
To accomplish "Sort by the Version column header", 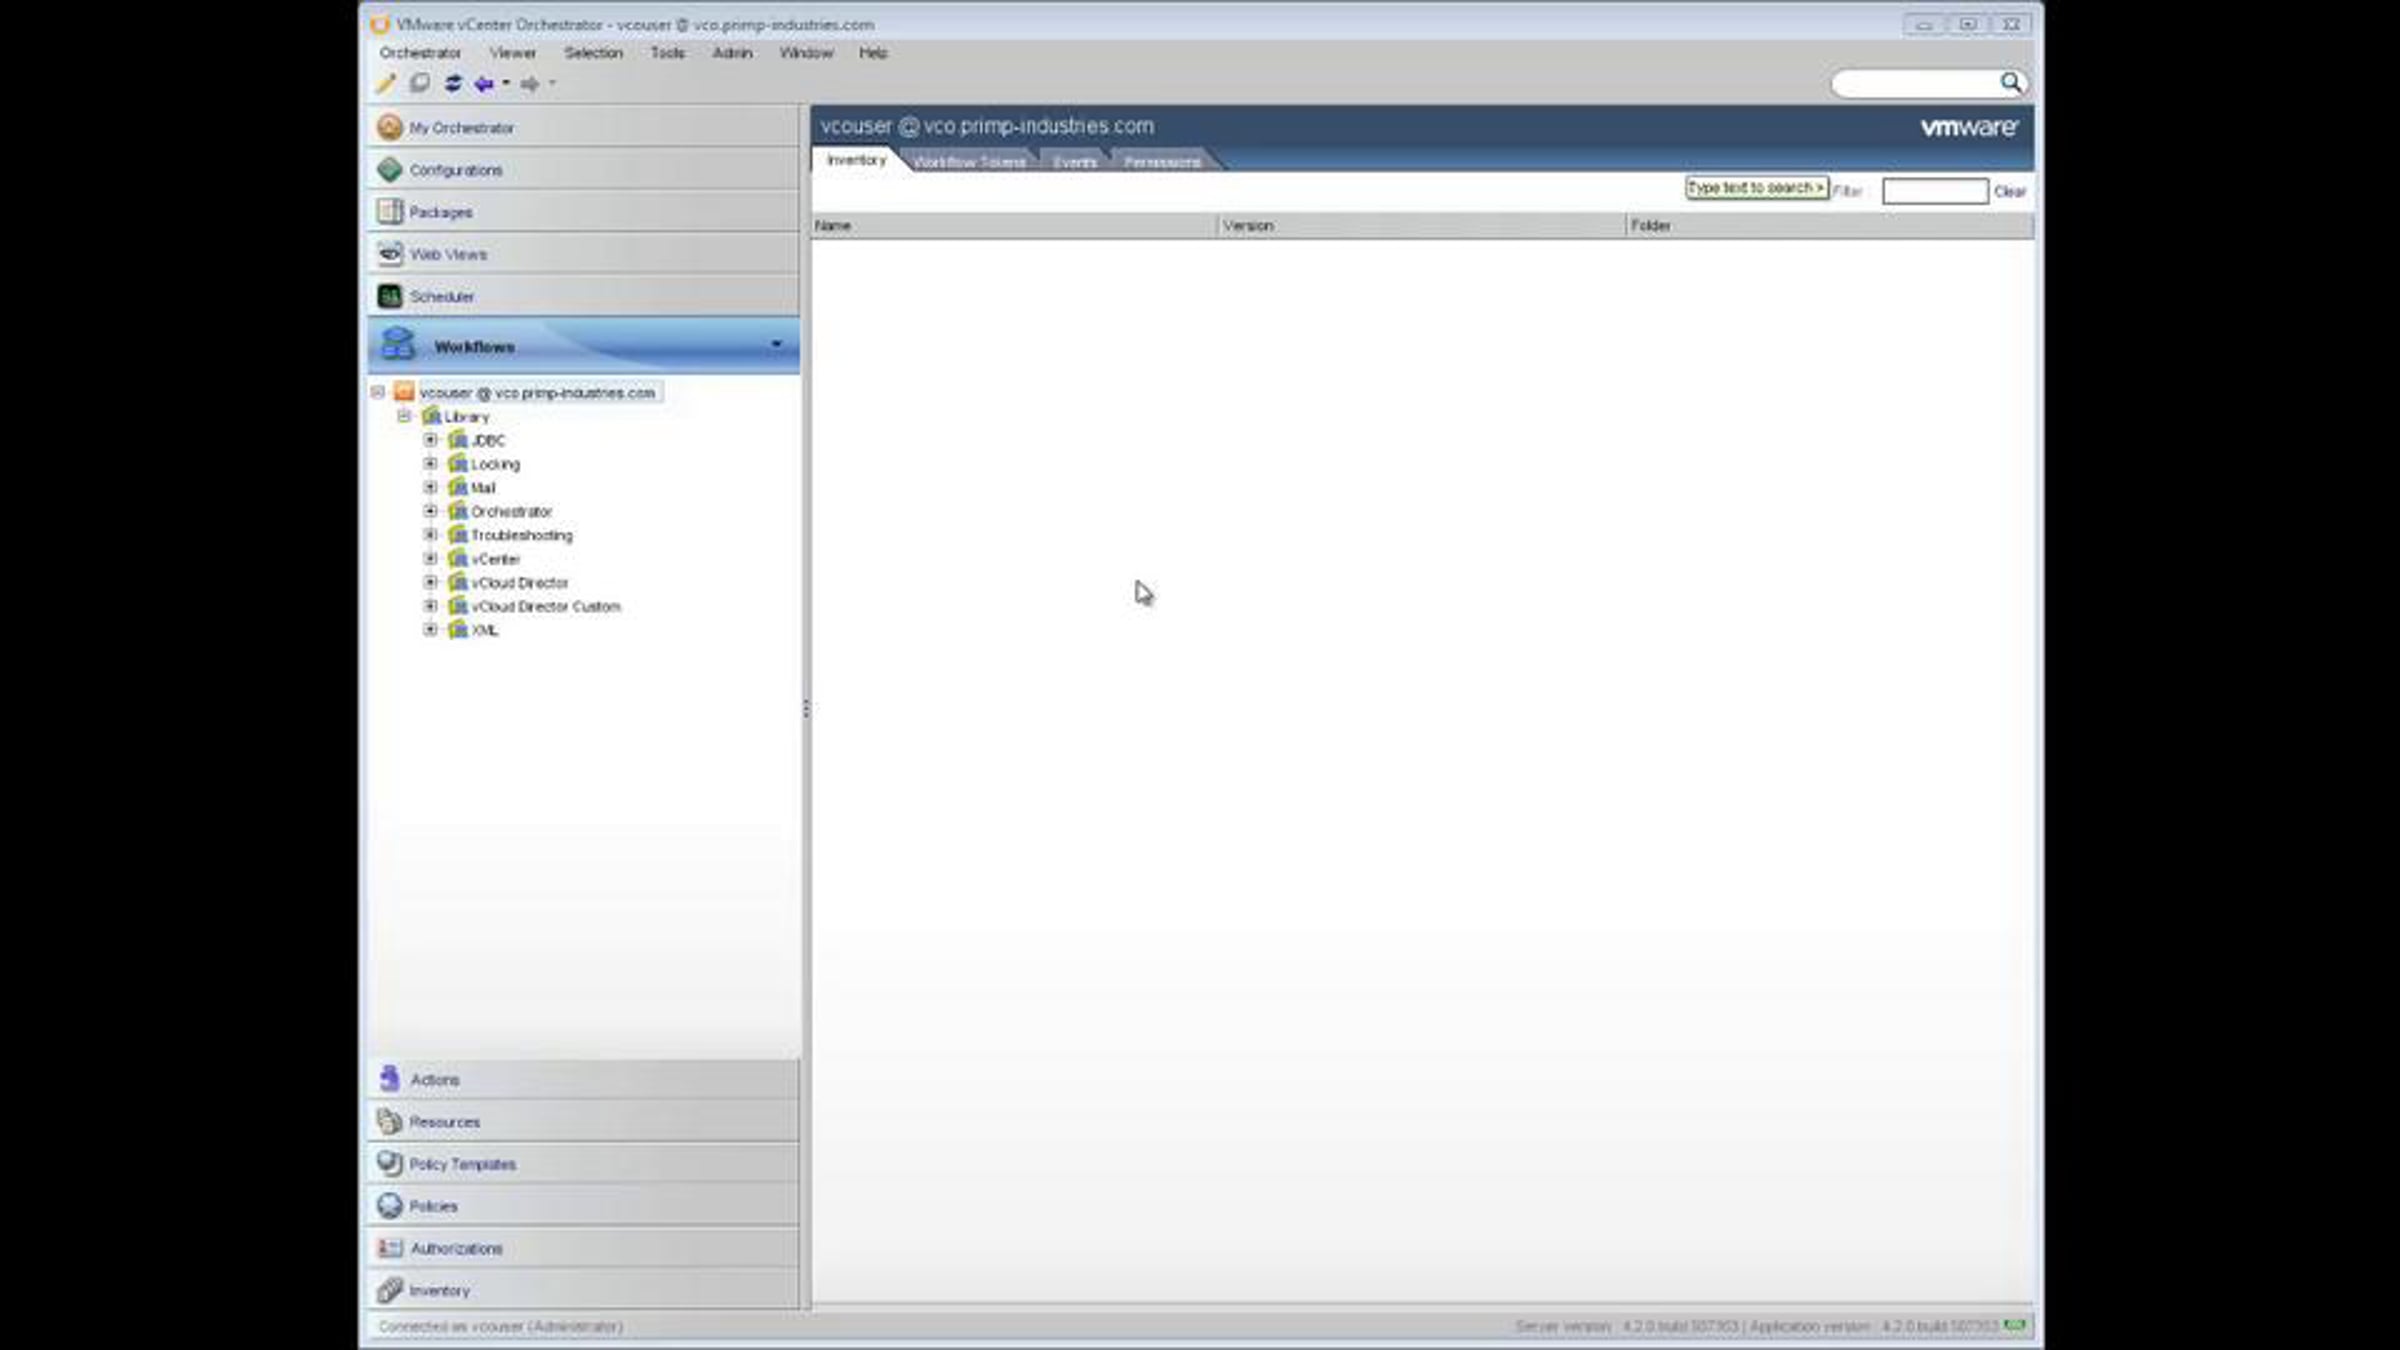I will point(1422,226).
